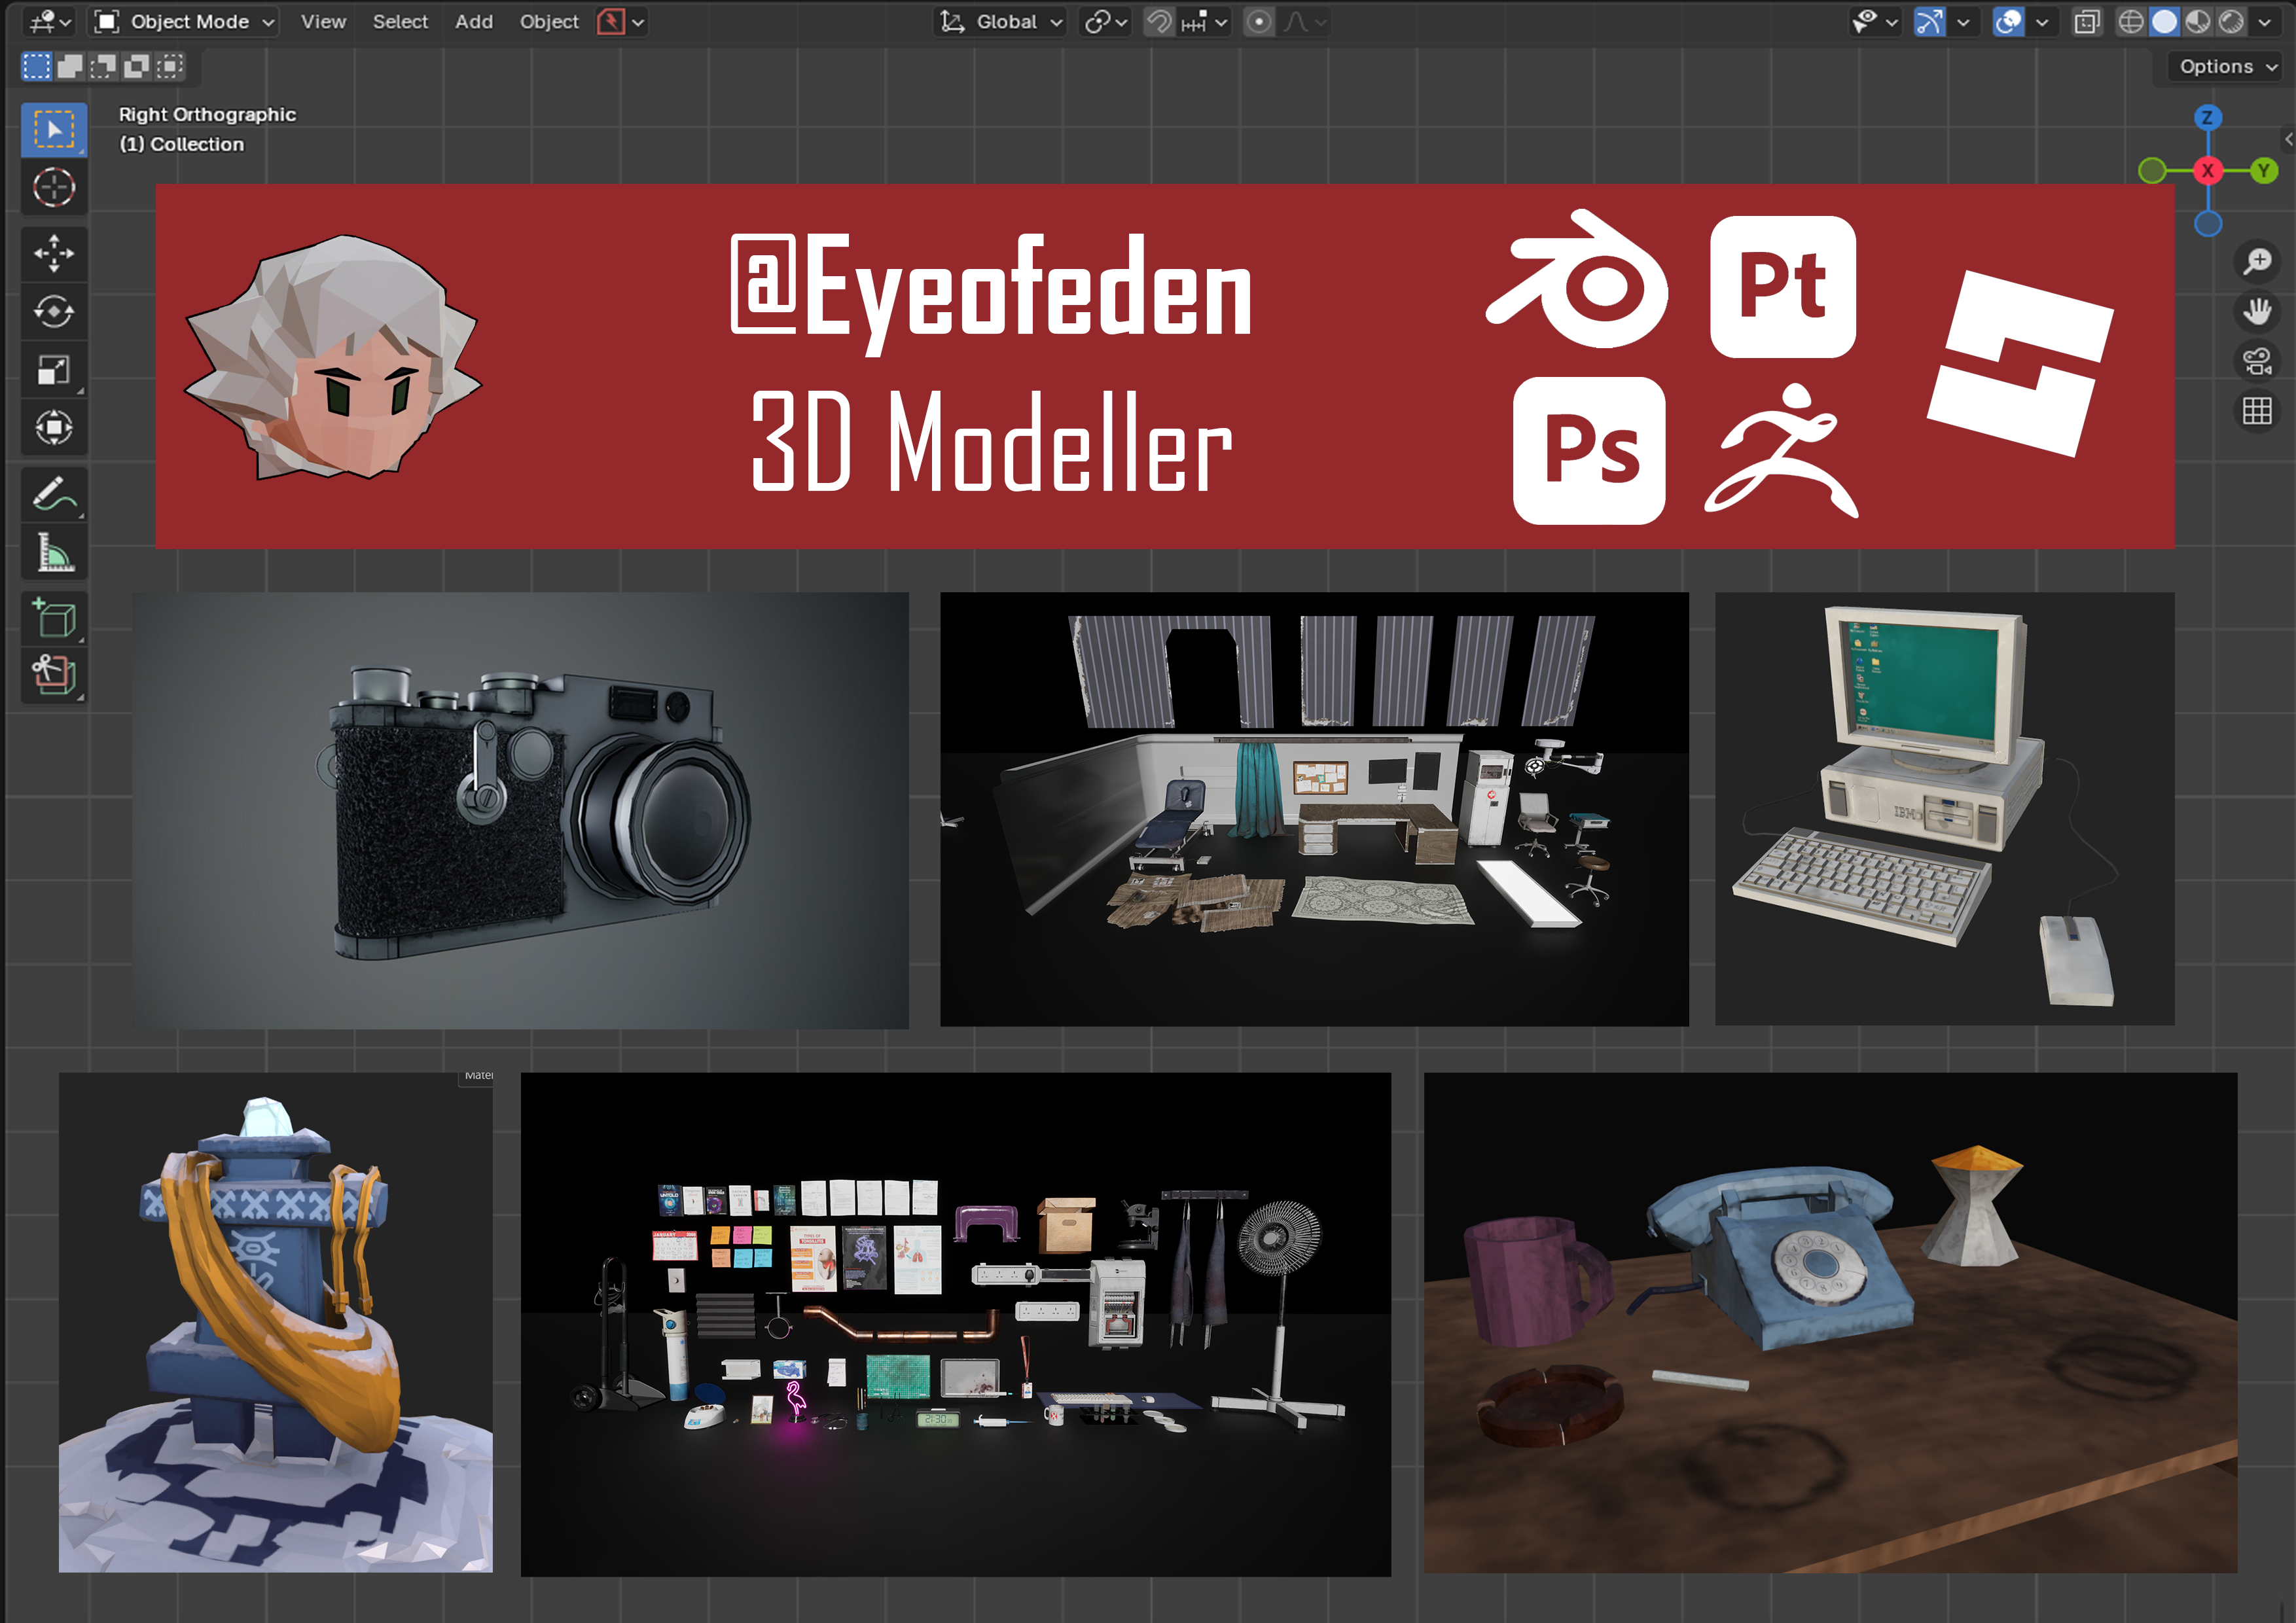Open the Add menu

pyautogui.click(x=474, y=22)
